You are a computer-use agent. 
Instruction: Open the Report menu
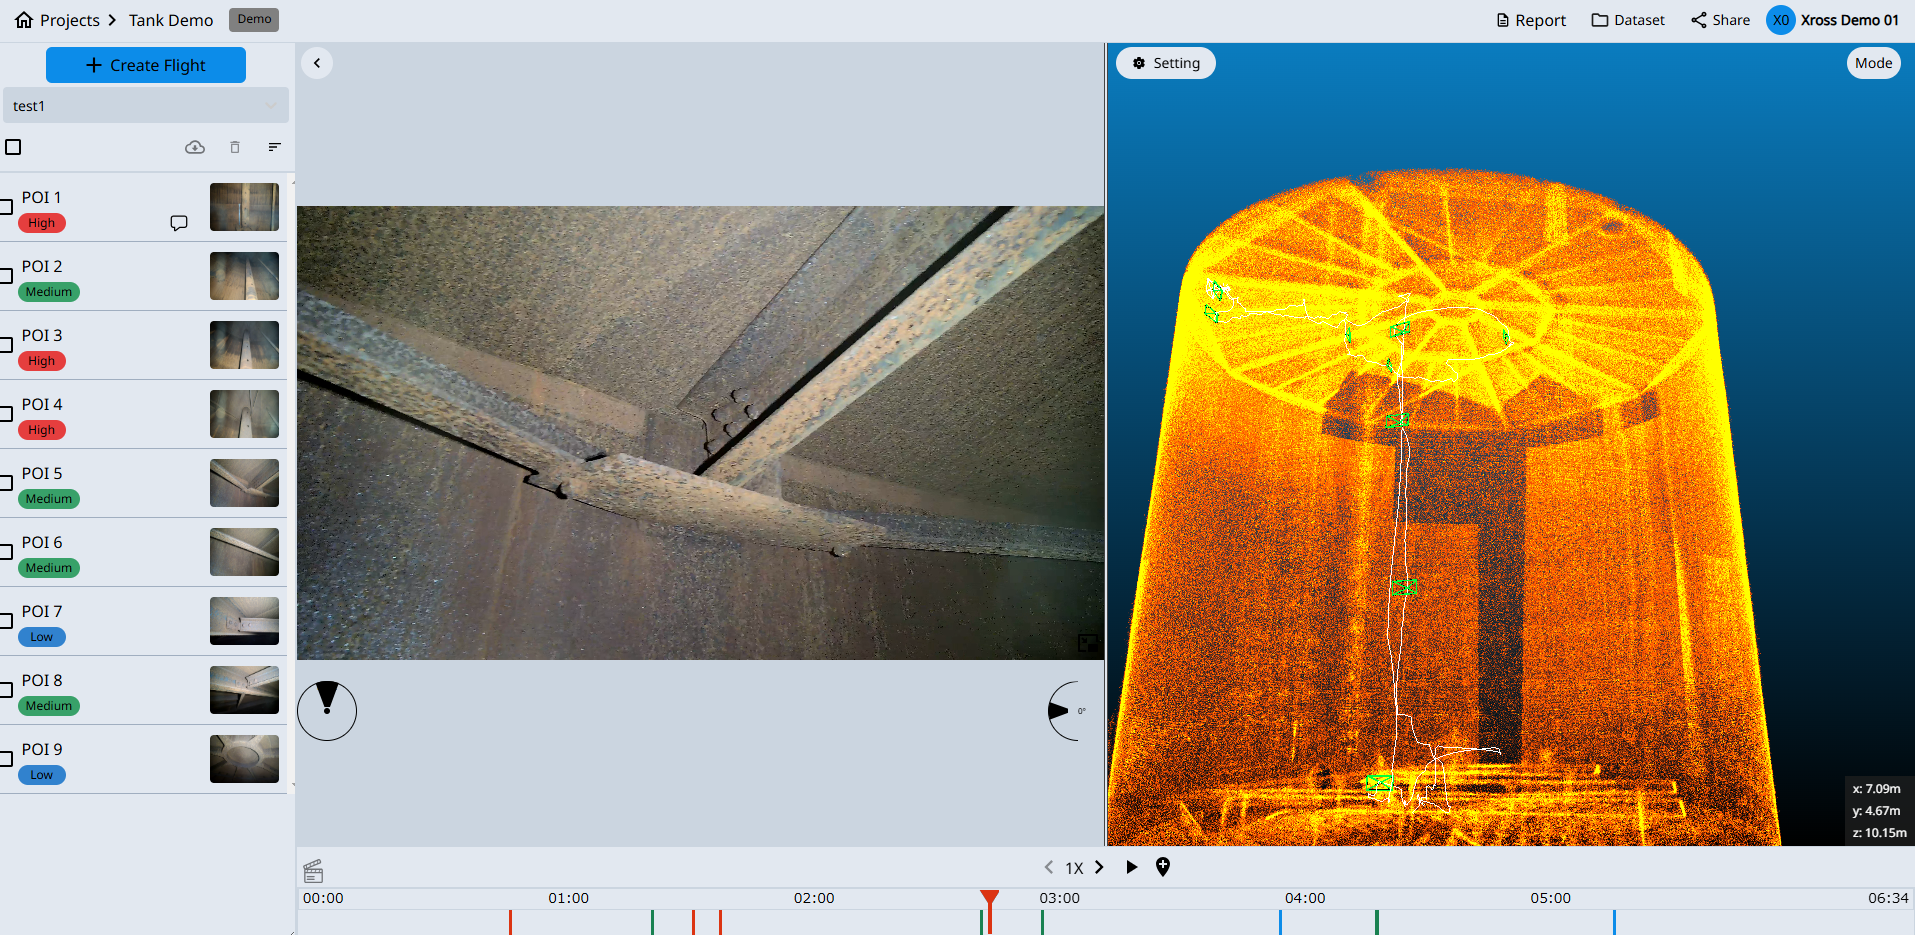tap(1531, 20)
